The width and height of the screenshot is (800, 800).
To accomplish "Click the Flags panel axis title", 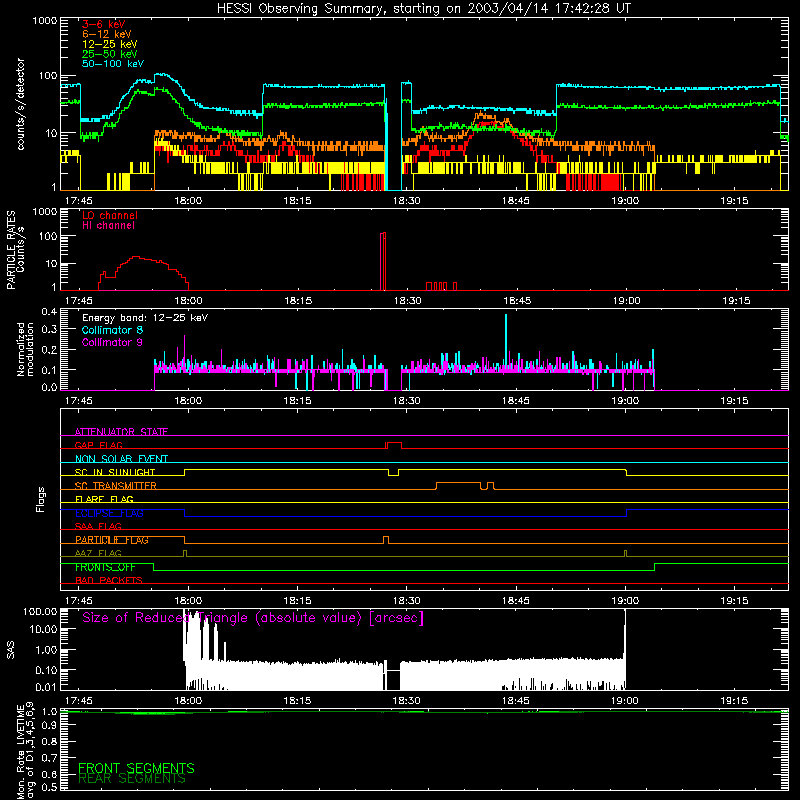I will 41,499.
